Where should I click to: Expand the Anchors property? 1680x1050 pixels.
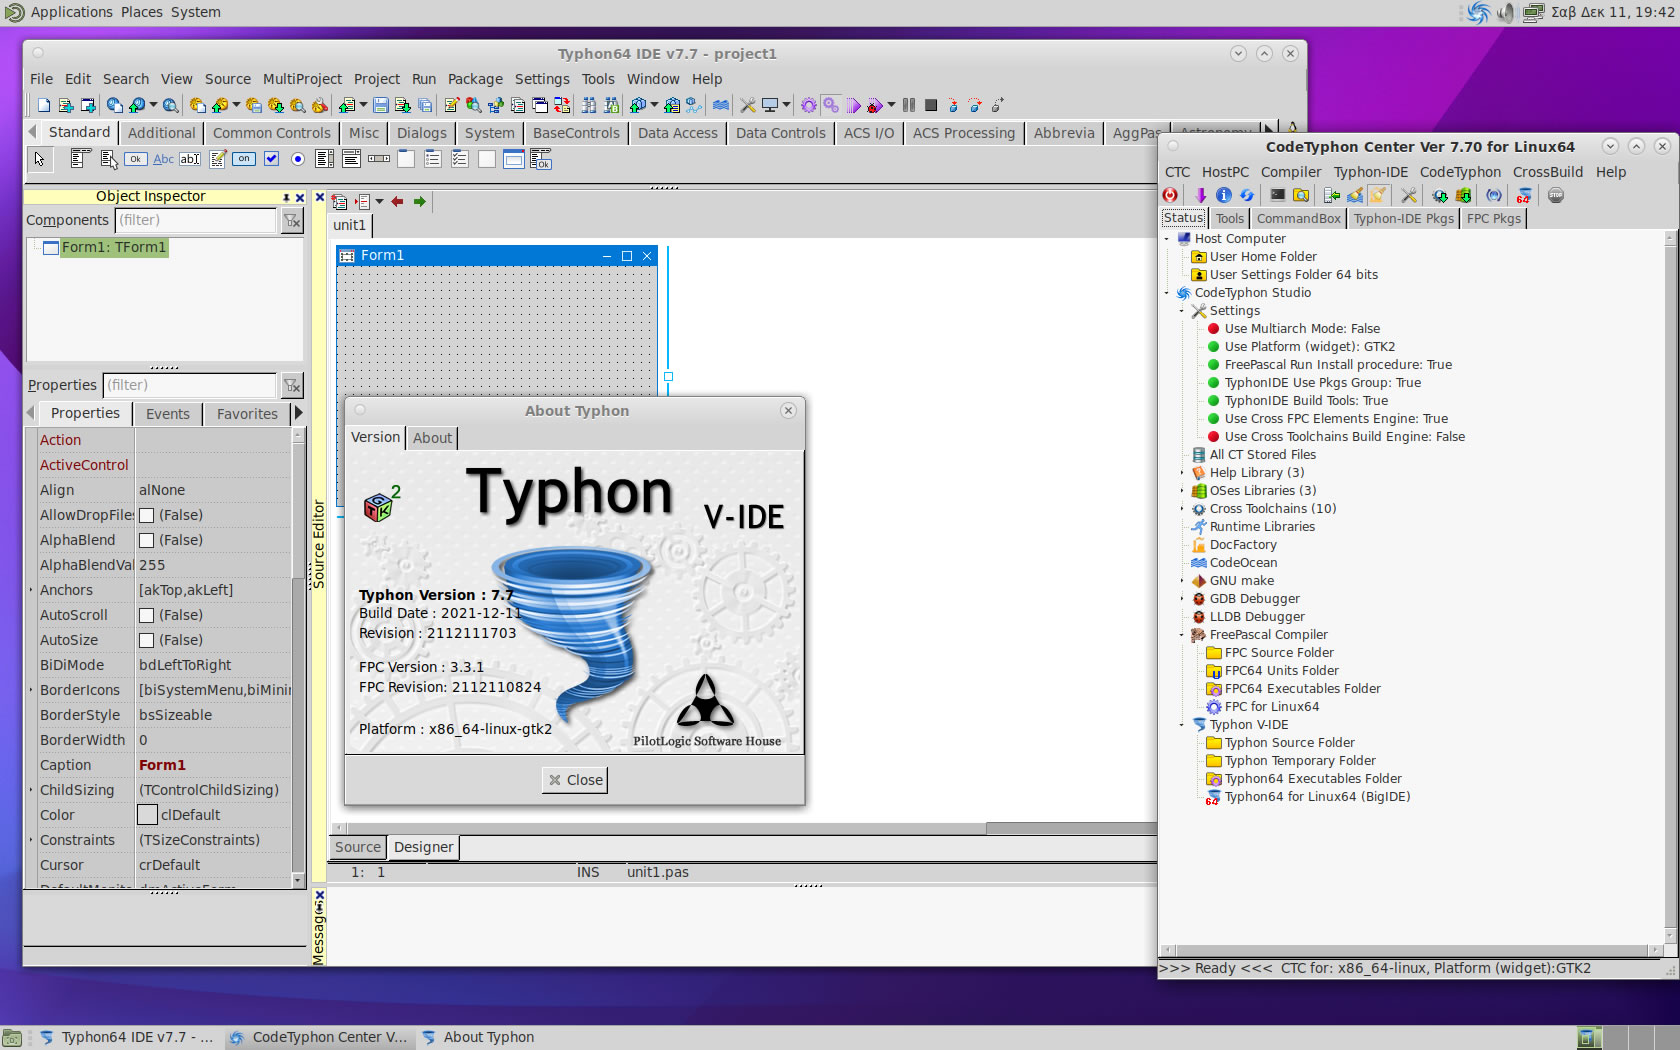point(32,590)
